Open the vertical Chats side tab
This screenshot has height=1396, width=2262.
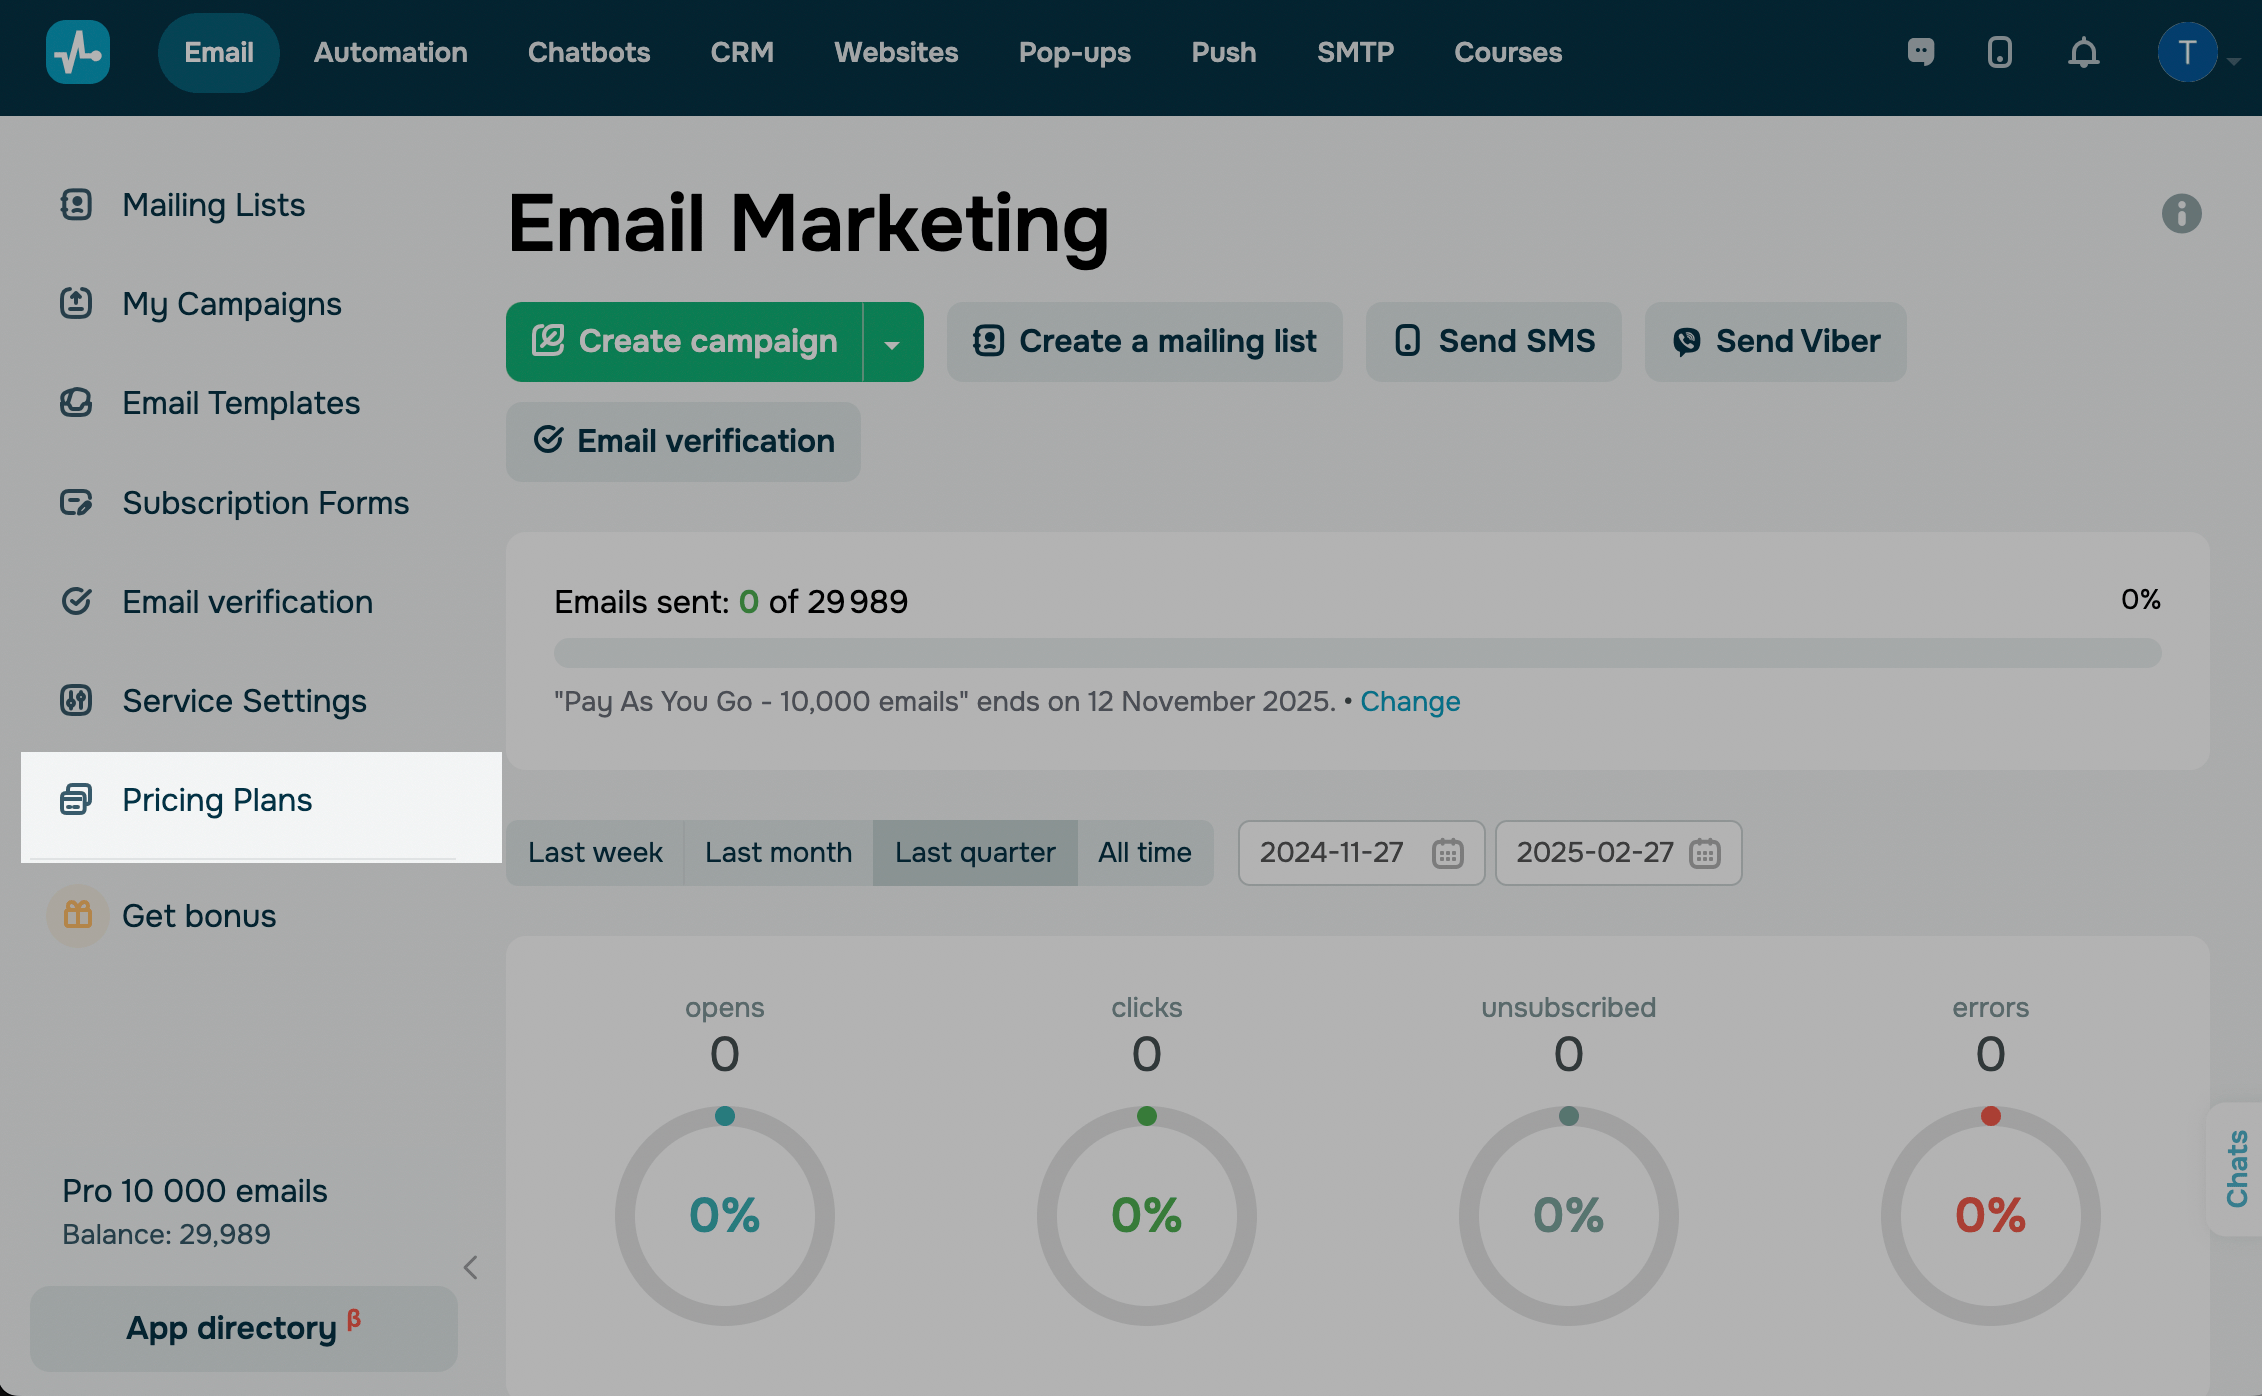tap(2236, 1168)
